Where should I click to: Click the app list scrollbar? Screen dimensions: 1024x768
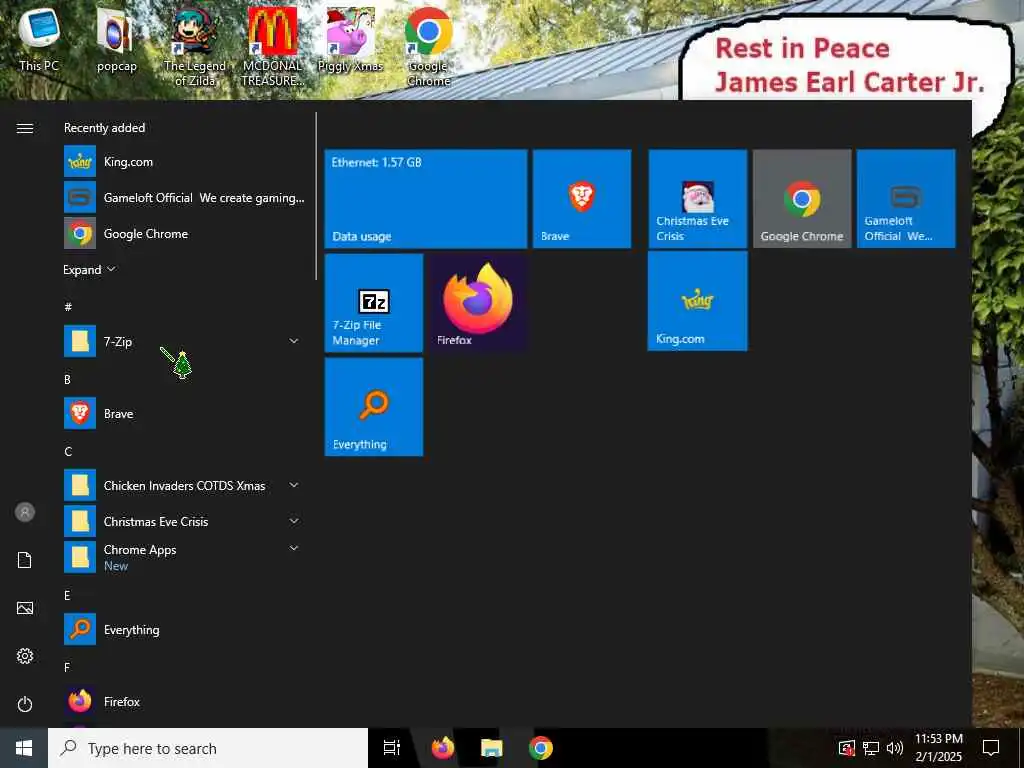pos(317,196)
